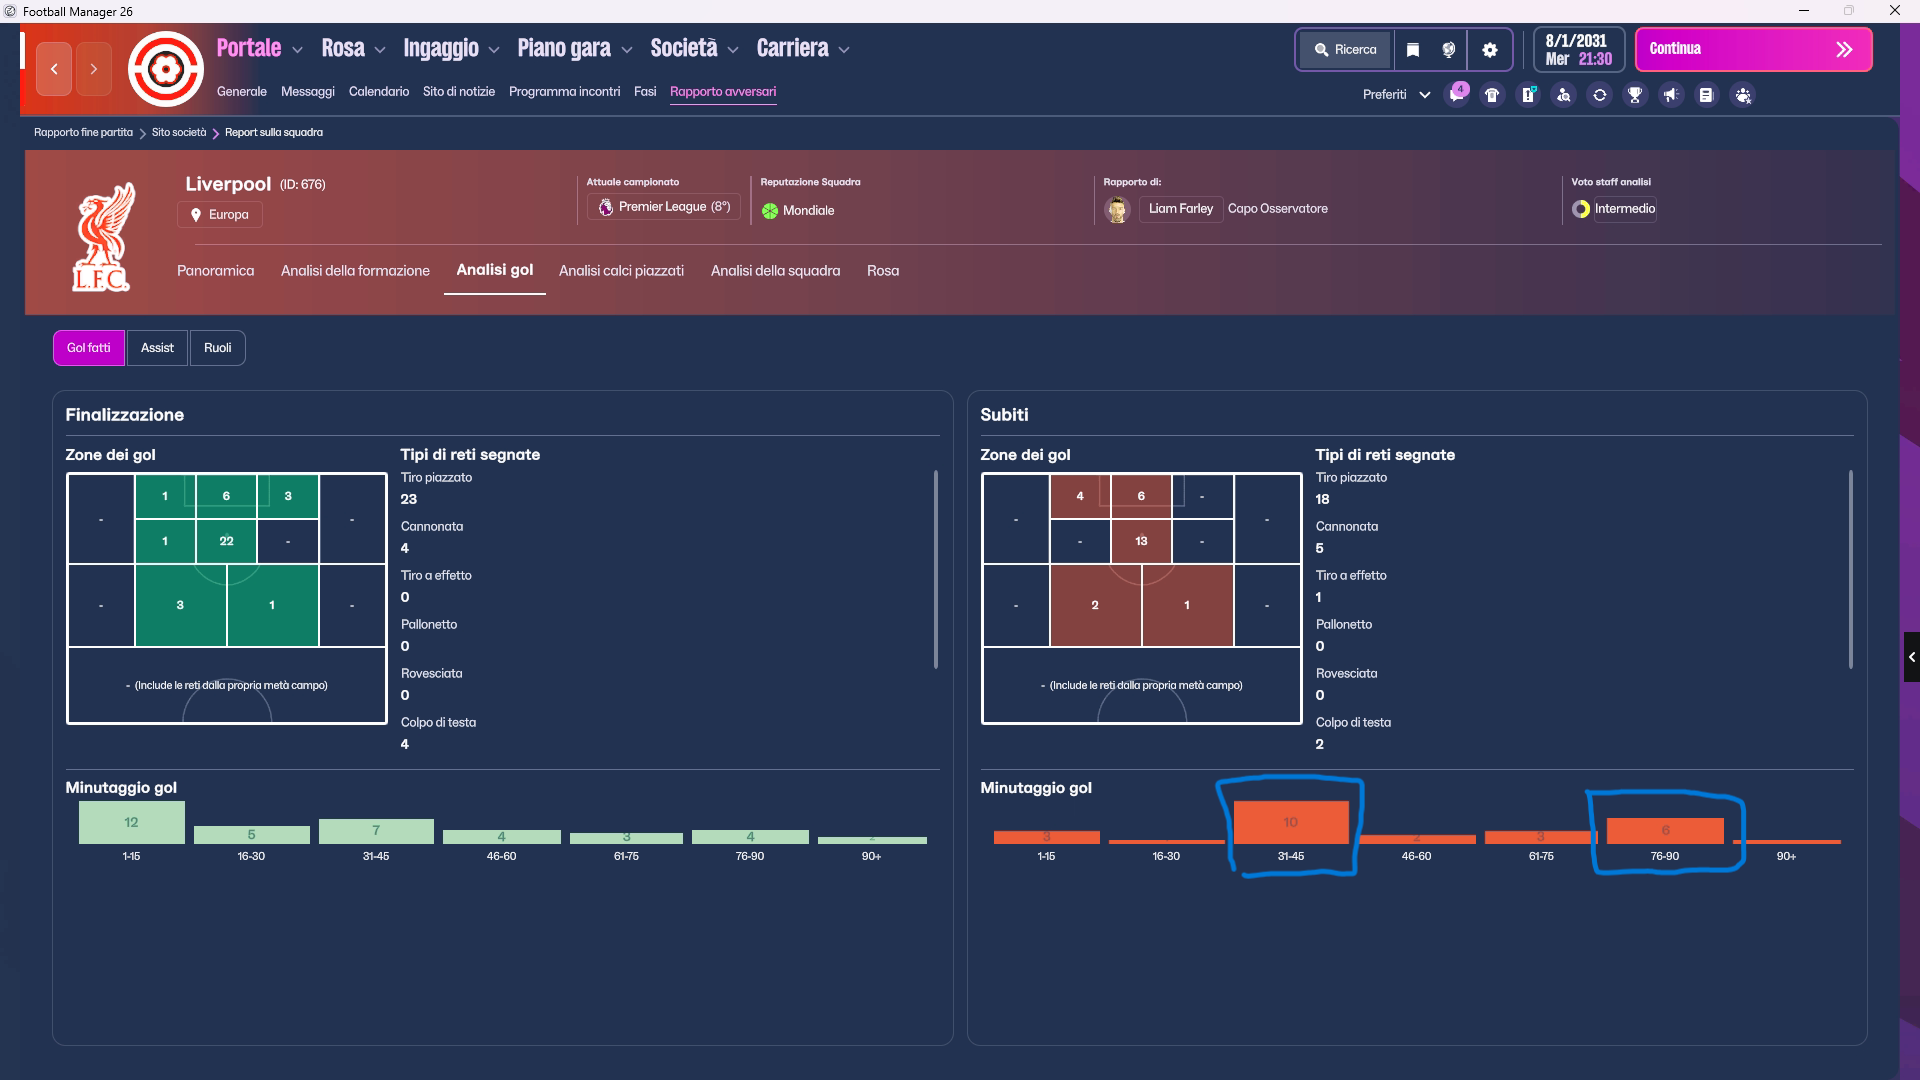
Task: Switch to the Ruoli toggle
Action: click(217, 348)
